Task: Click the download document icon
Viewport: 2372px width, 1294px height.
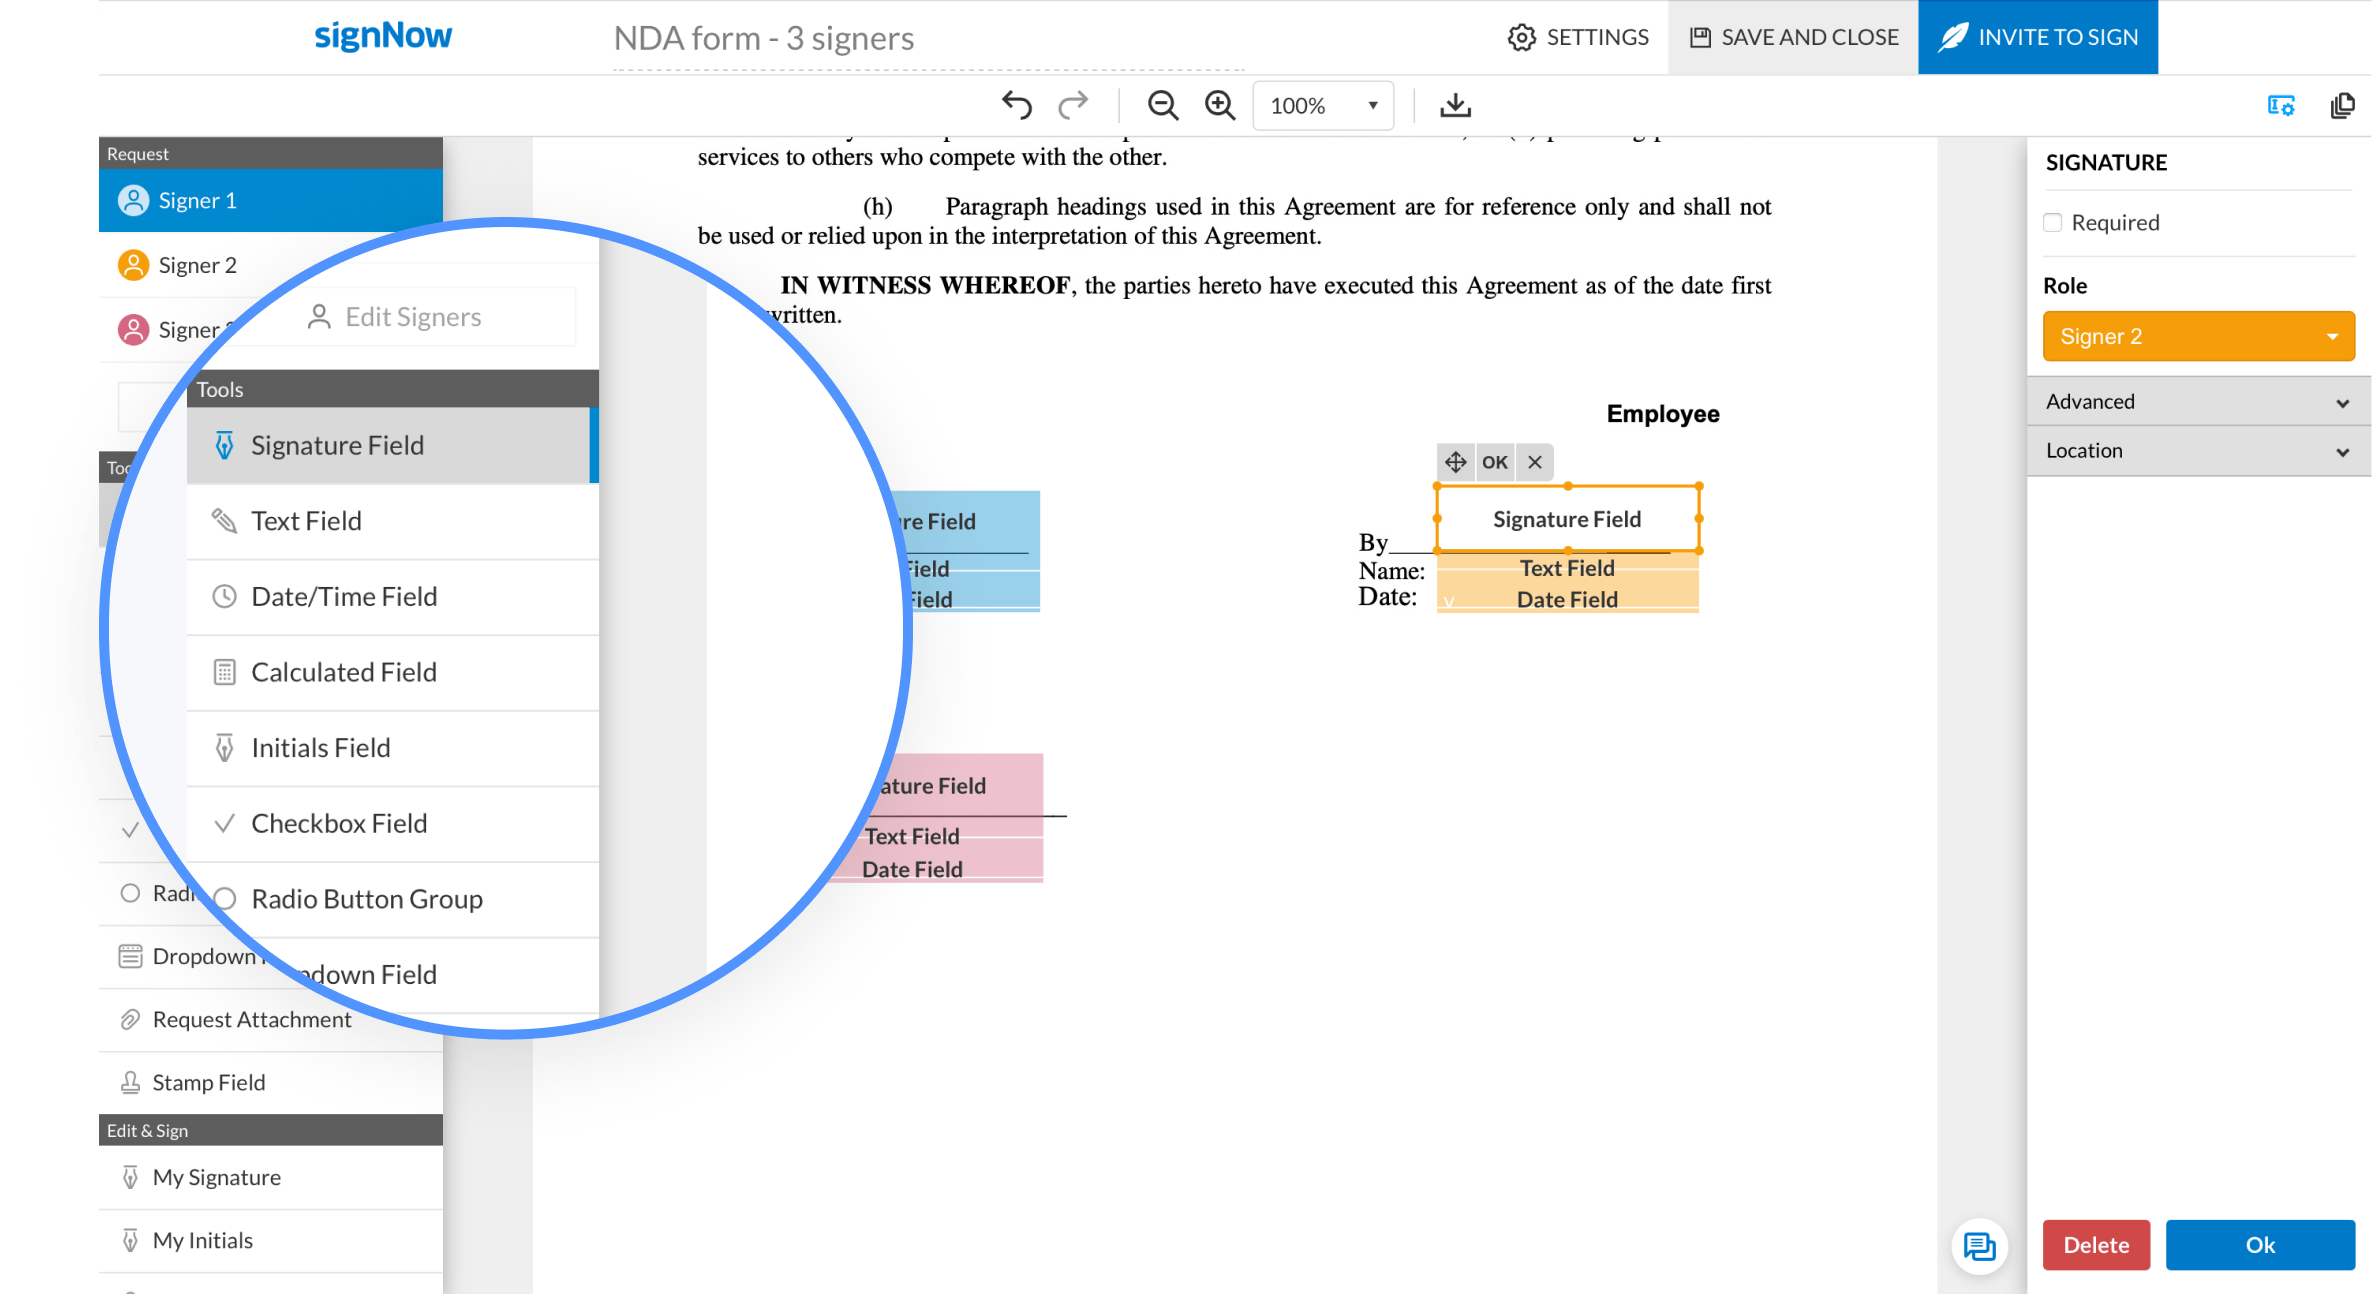Action: click(1455, 105)
